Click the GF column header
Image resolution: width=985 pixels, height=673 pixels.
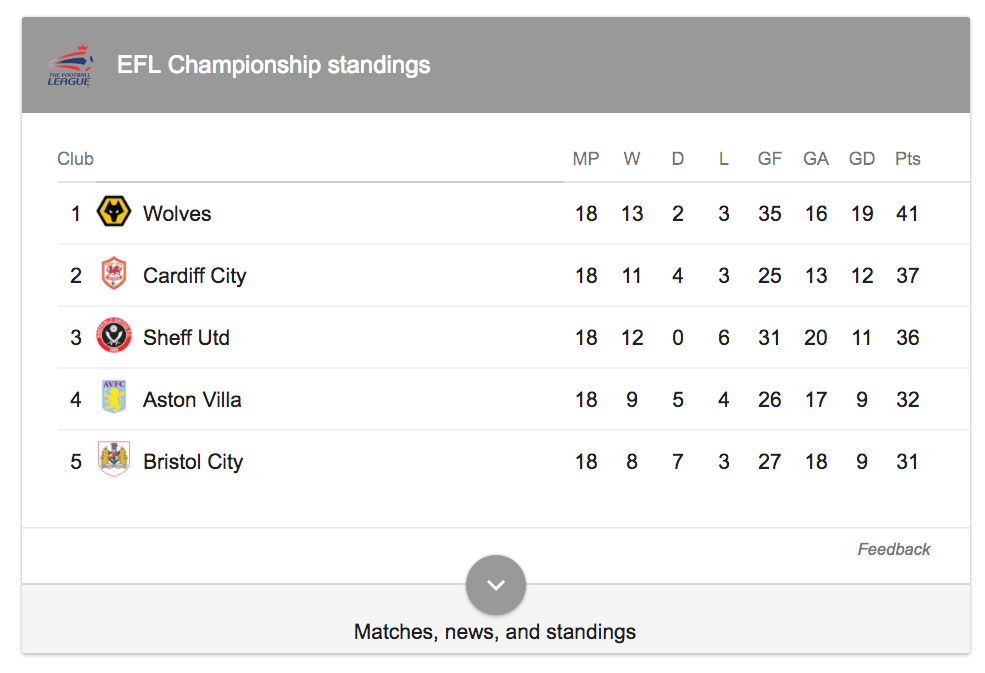769,158
